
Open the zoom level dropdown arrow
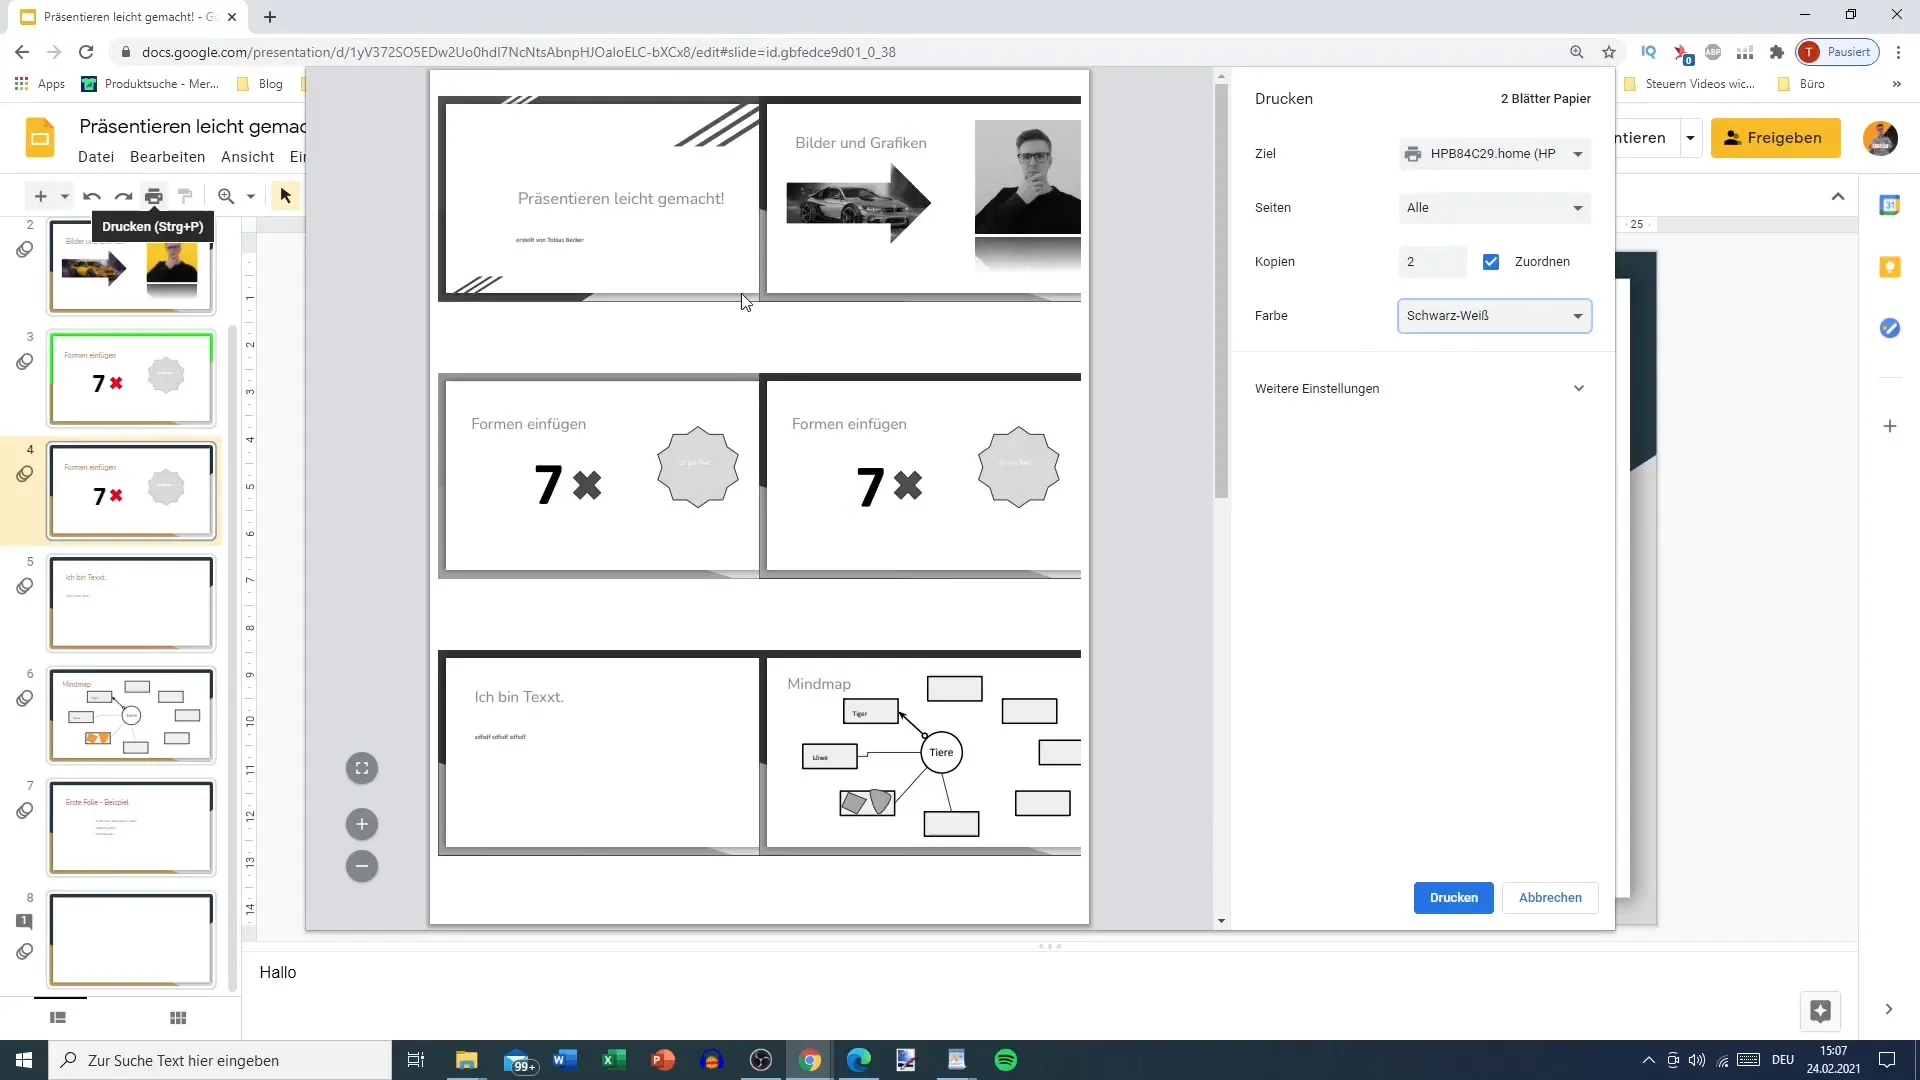(x=250, y=196)
